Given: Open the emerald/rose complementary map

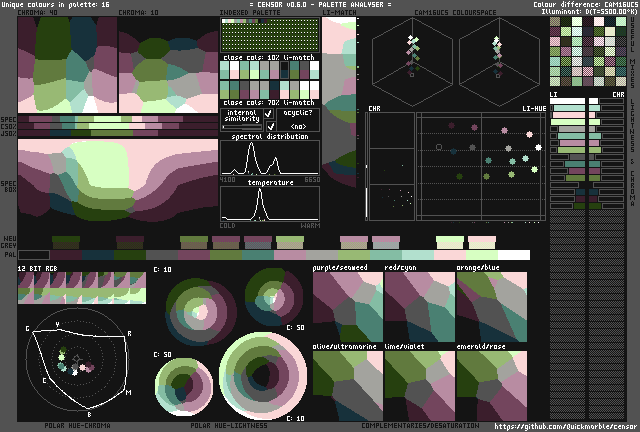Looking at the screenshot, I should pyautogui.click(x=492, y=386).
